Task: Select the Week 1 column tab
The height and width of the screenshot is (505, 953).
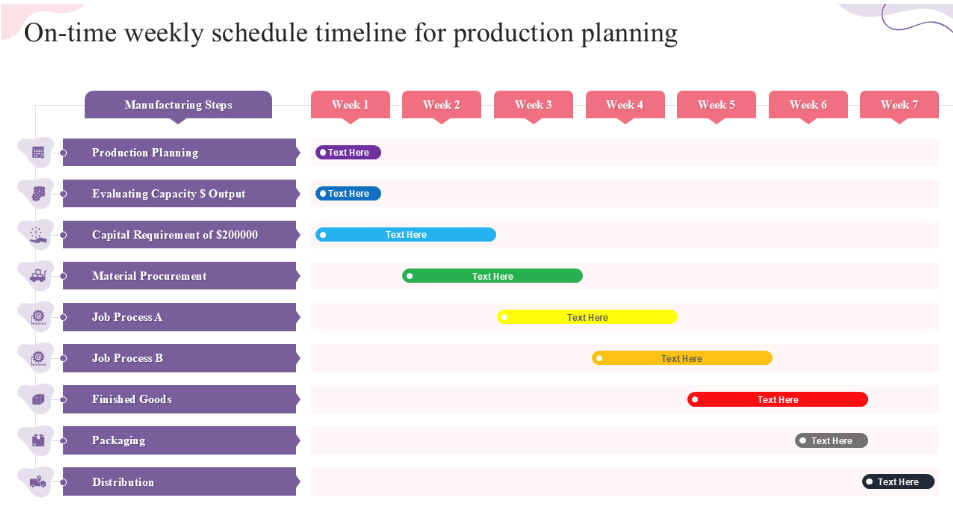Action: [x=350, y=105]
